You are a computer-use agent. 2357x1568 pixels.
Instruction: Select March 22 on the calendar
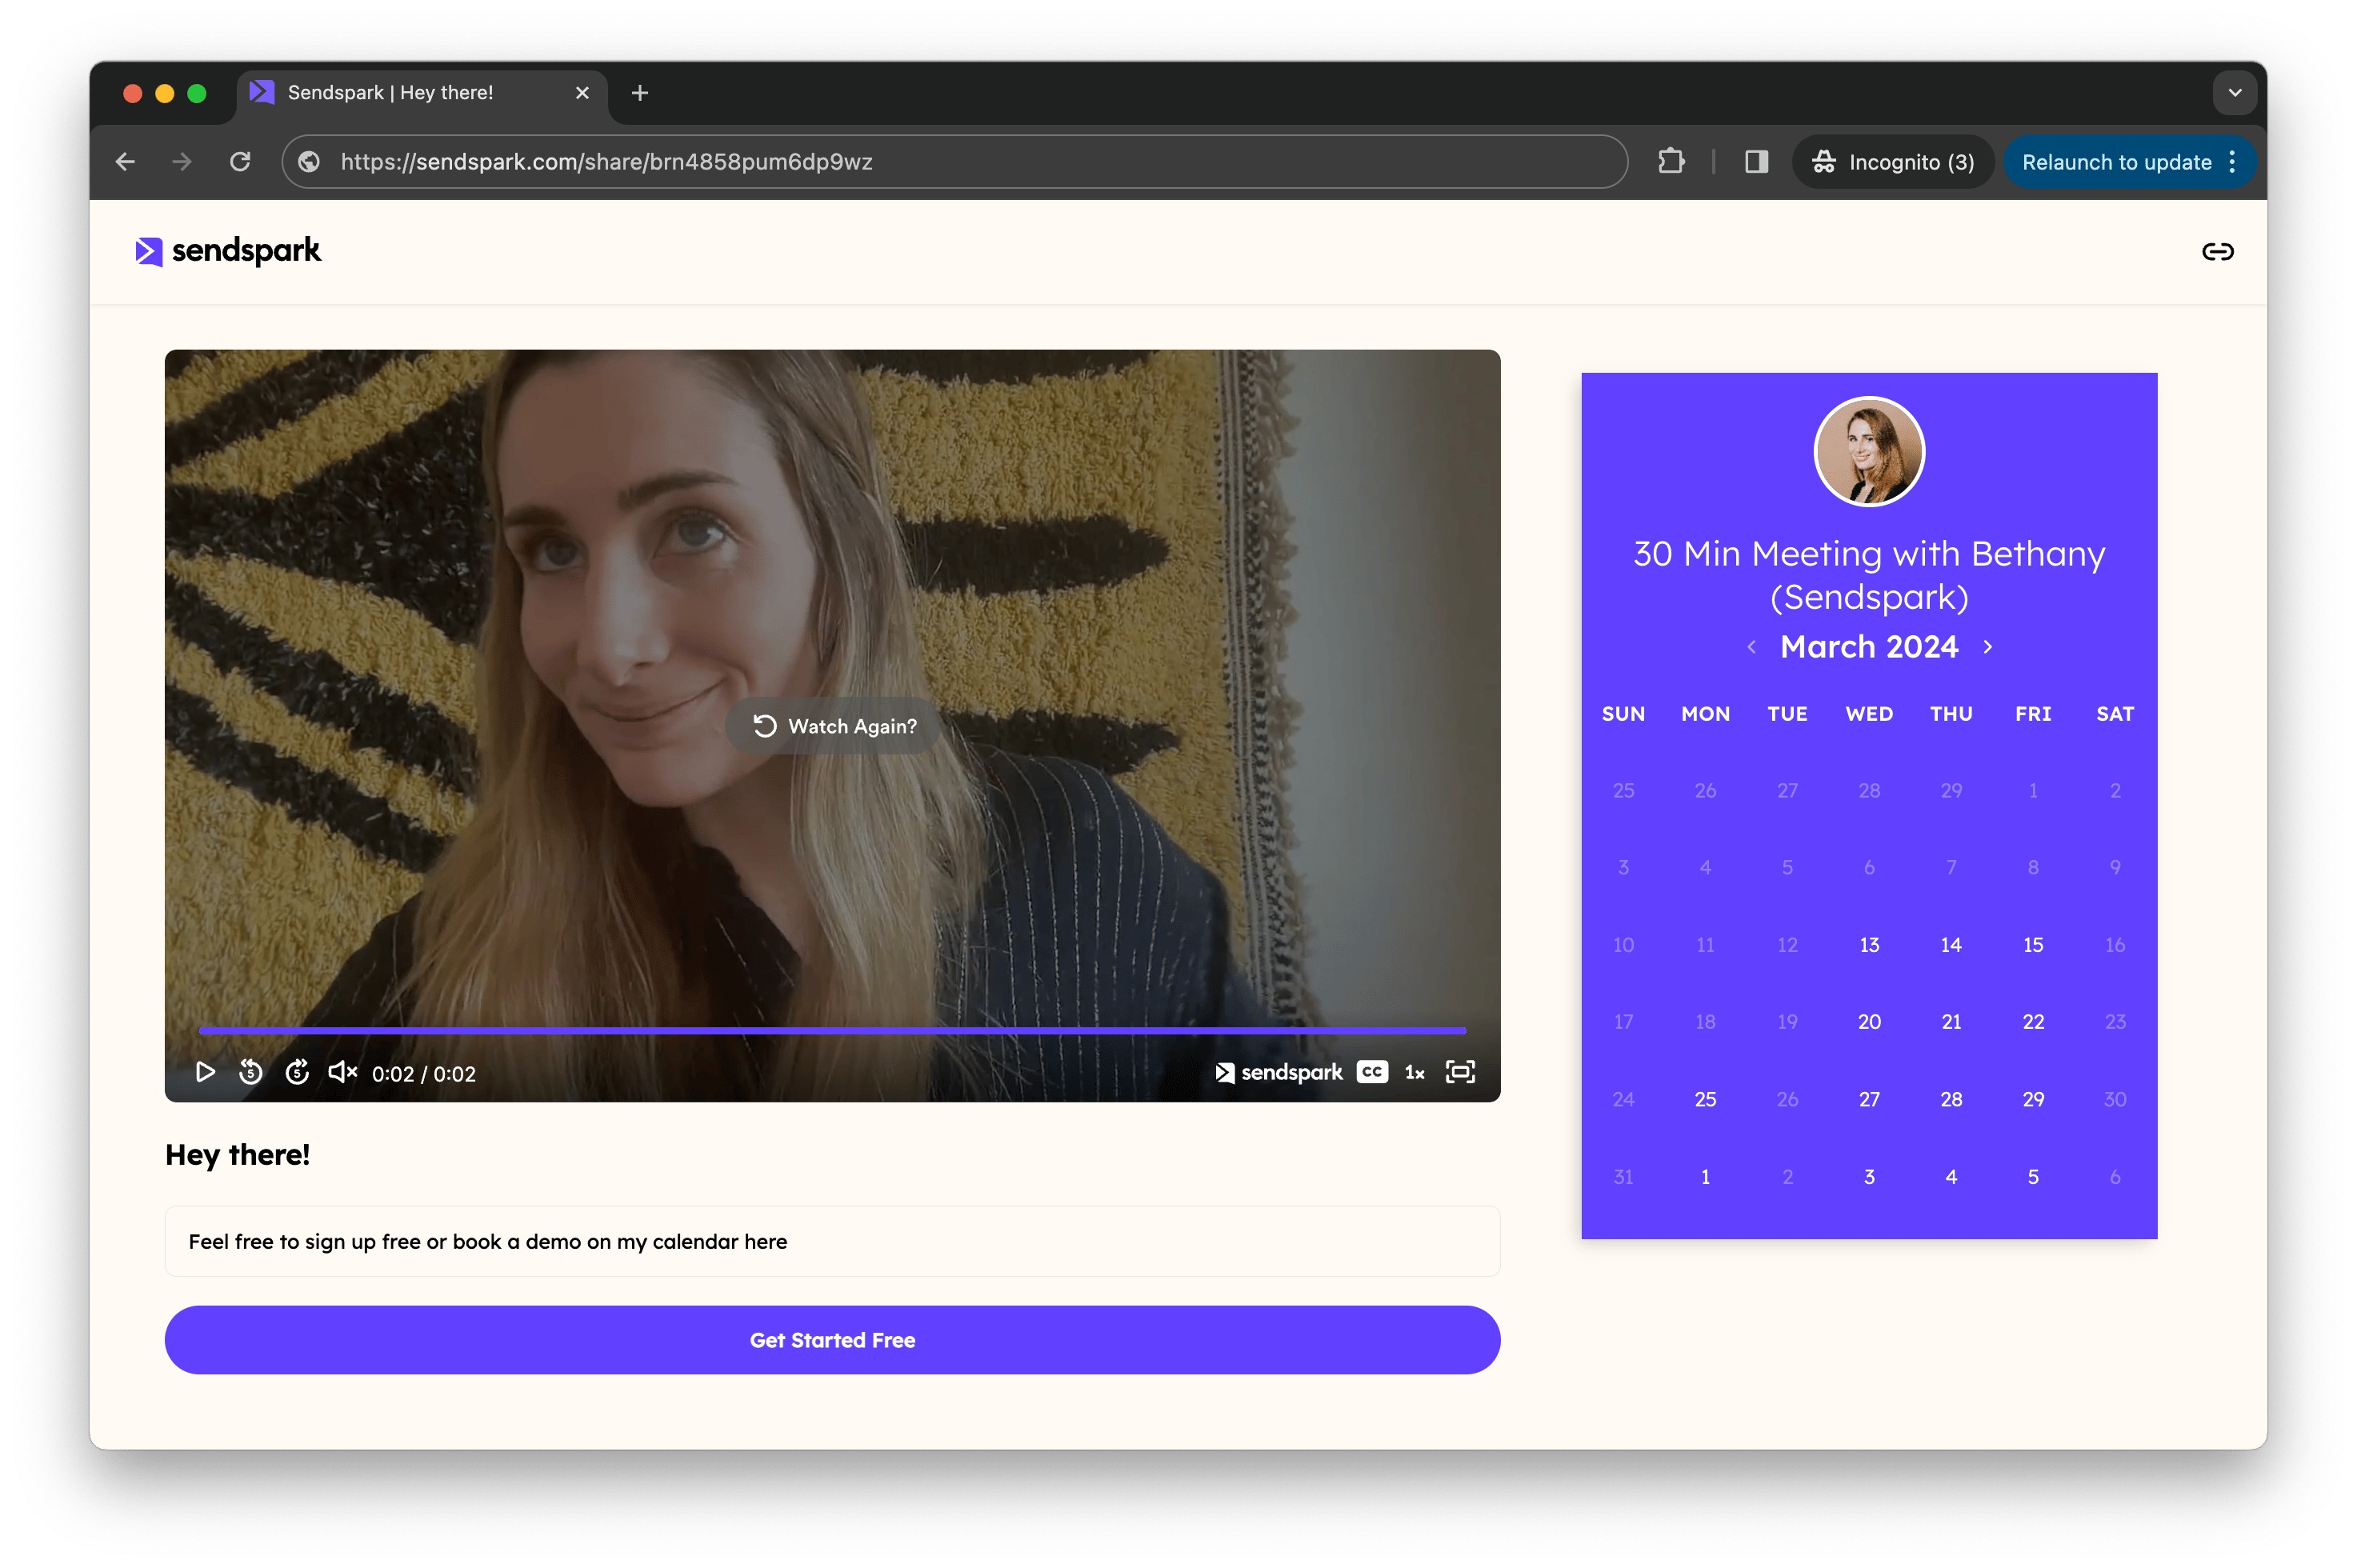pos(2032,1022)
